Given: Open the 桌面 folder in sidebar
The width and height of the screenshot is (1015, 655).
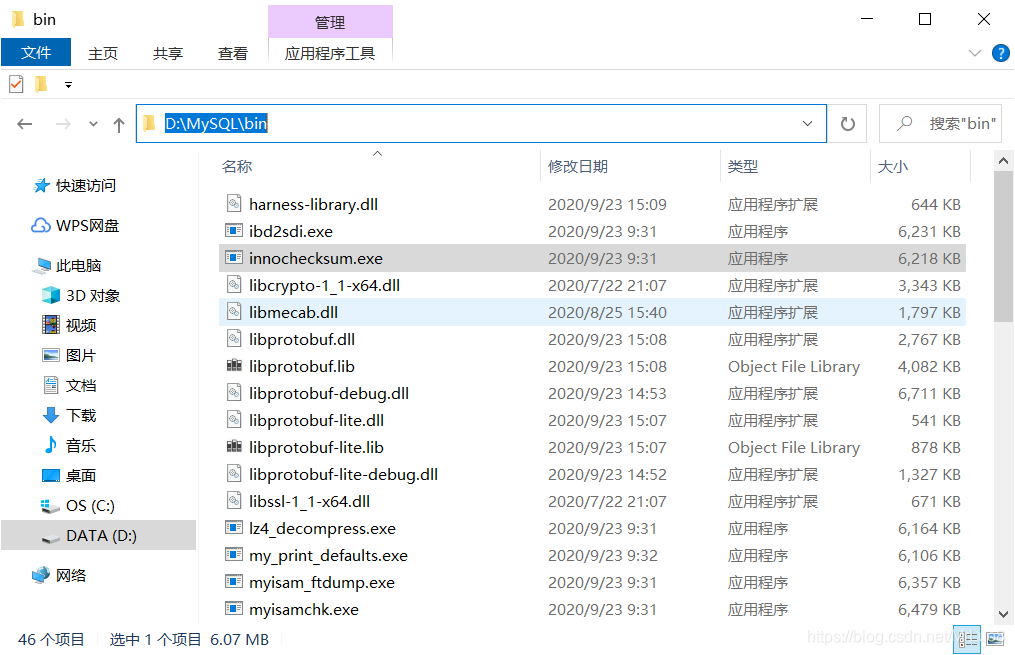Looking at the screenshot, I should tap(69, 475).
